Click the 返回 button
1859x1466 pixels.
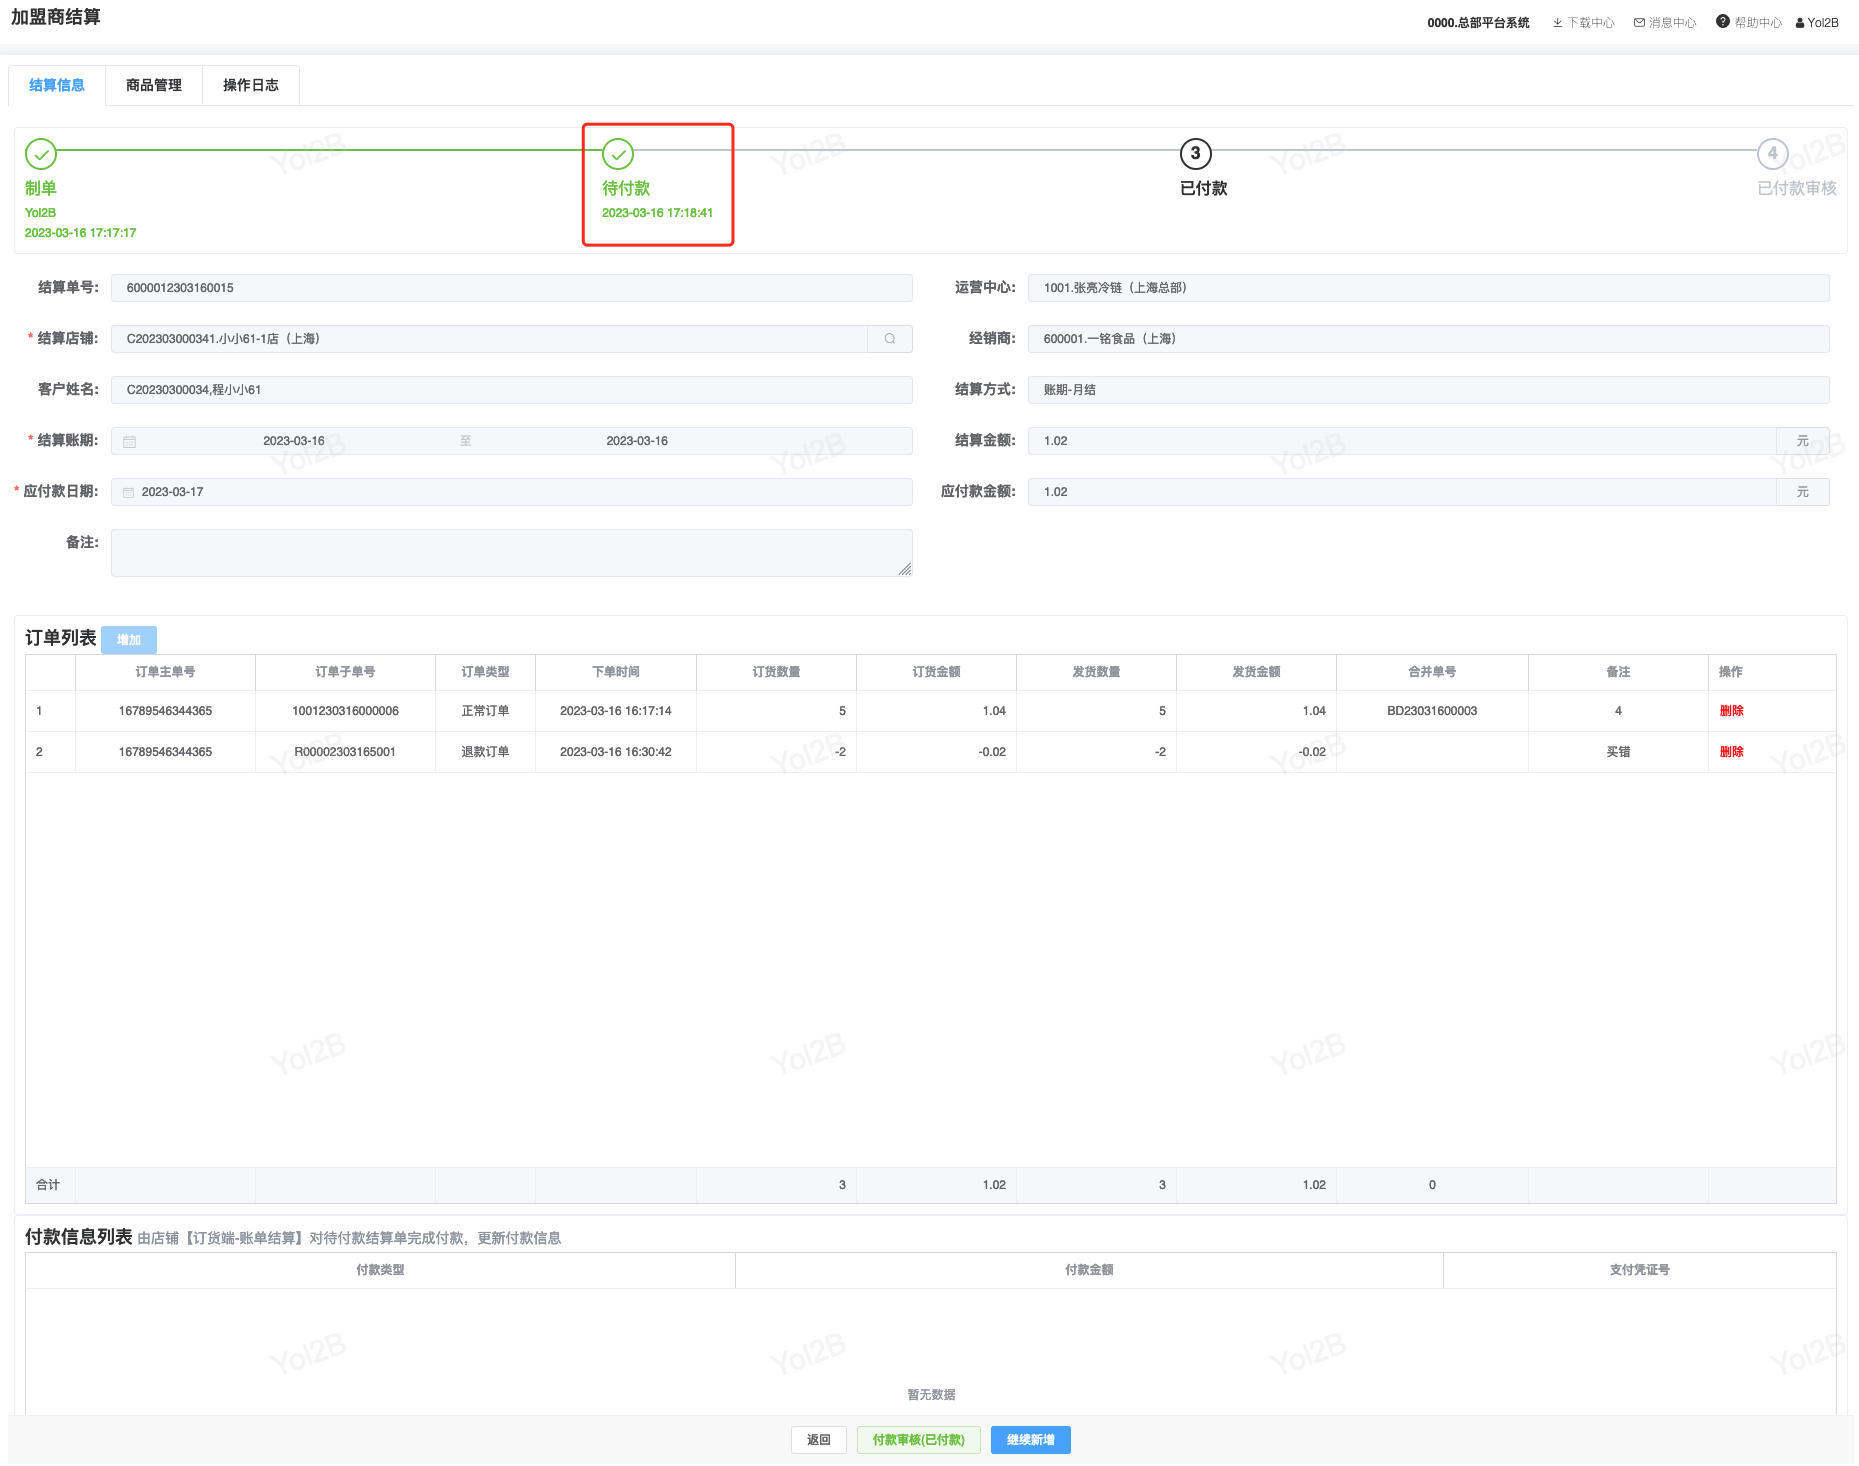tap(819, 1440)
